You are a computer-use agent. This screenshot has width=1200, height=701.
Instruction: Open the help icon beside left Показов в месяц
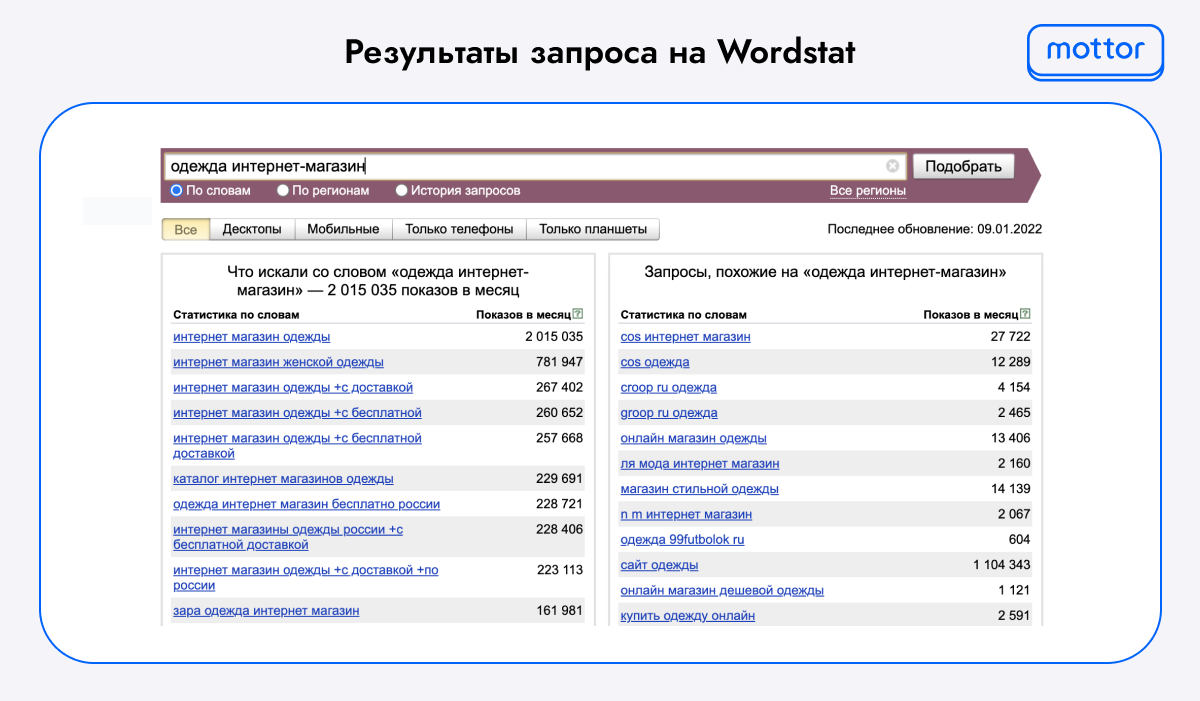pyautogui.click(x=578, y=314)
